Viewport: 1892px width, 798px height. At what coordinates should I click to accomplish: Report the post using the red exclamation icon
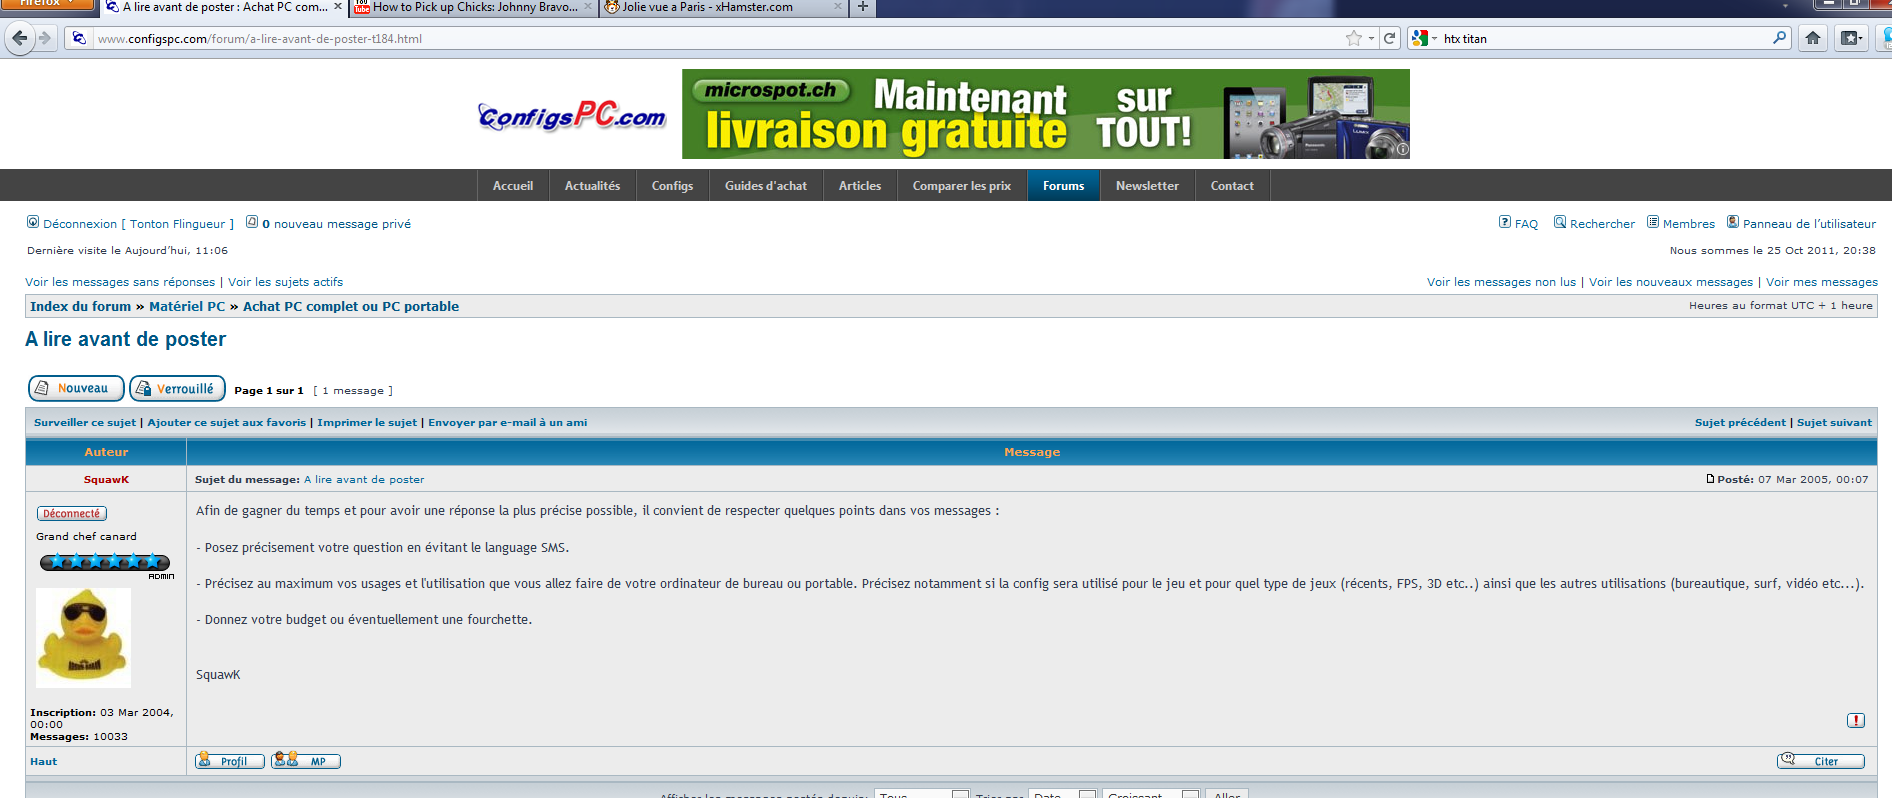point(1855,720)
